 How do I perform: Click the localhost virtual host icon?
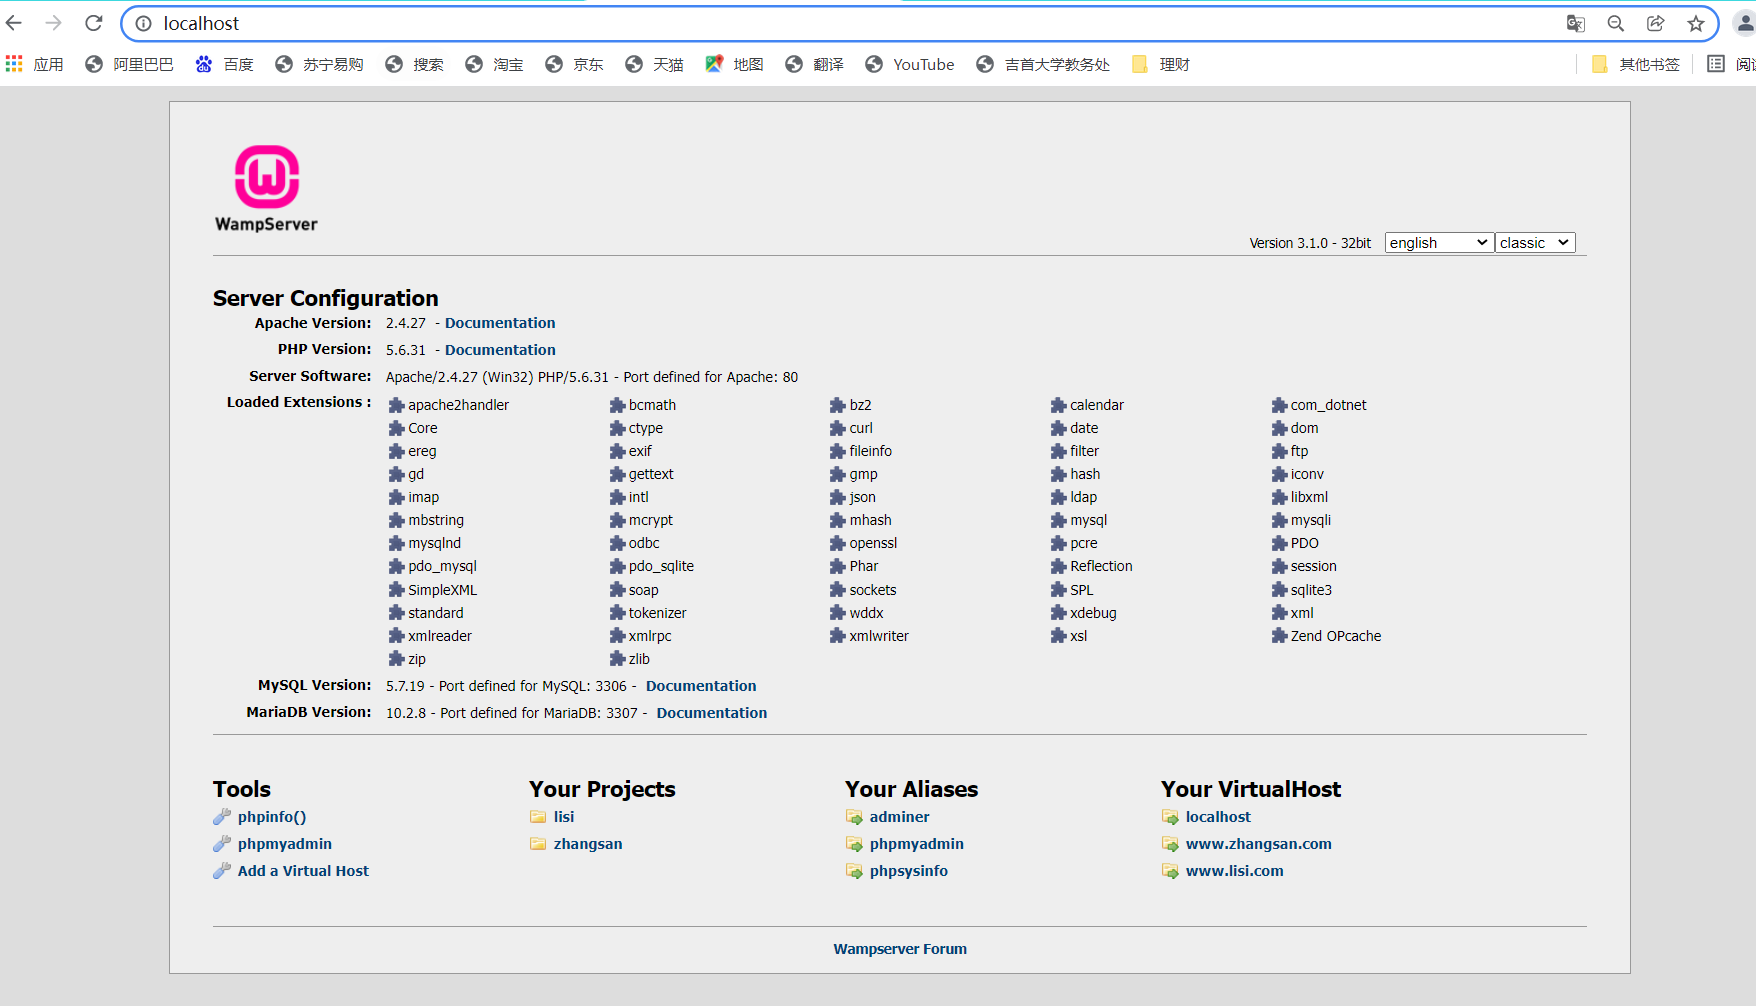click(1170, 817)
